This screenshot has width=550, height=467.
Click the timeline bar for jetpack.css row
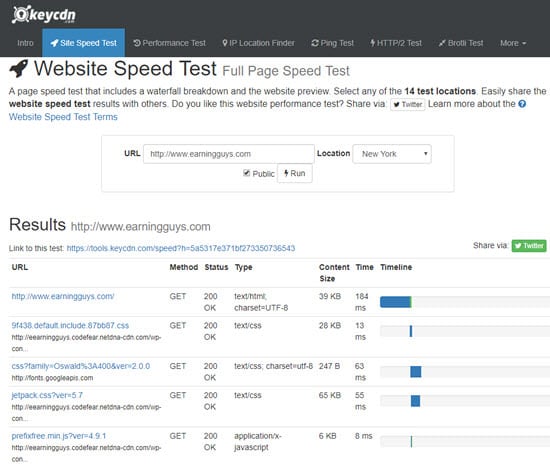[416, 401]
